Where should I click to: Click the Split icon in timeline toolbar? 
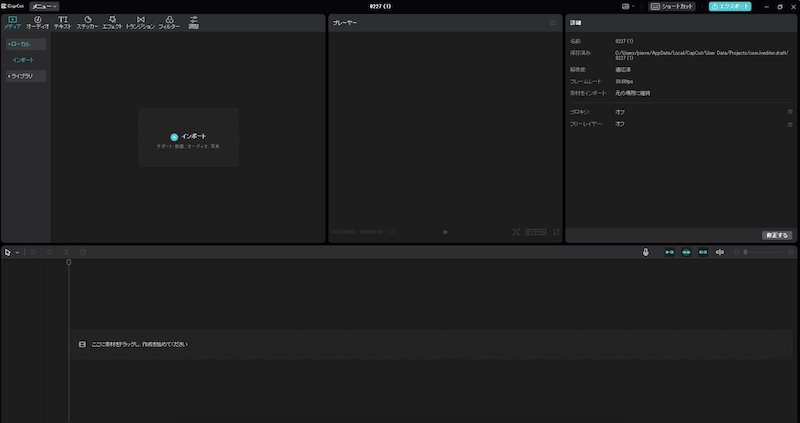coord(66,253)
